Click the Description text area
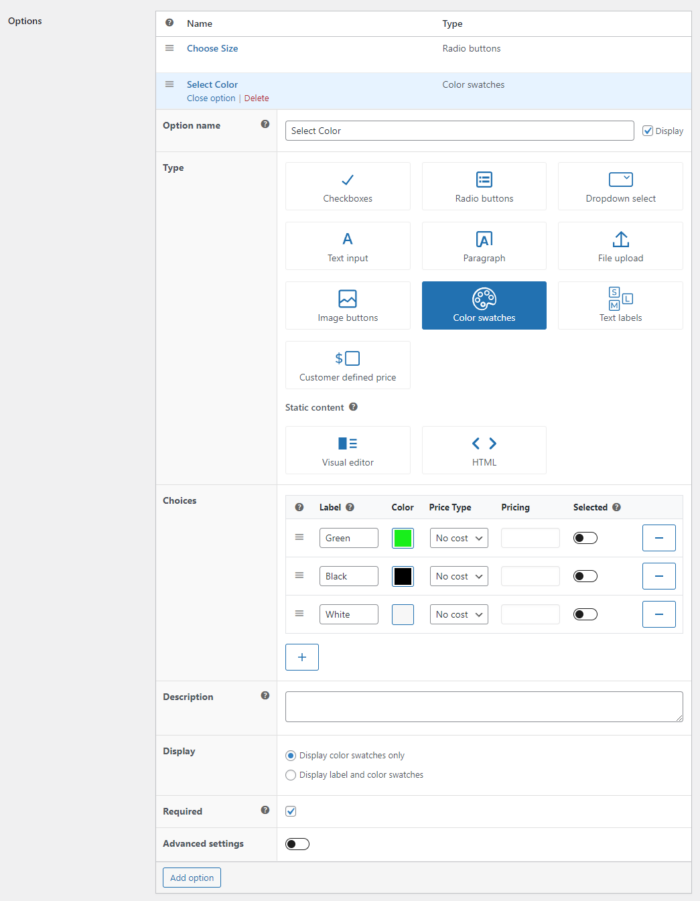Screen dimensions: 700x901 [x=484, y=707]
